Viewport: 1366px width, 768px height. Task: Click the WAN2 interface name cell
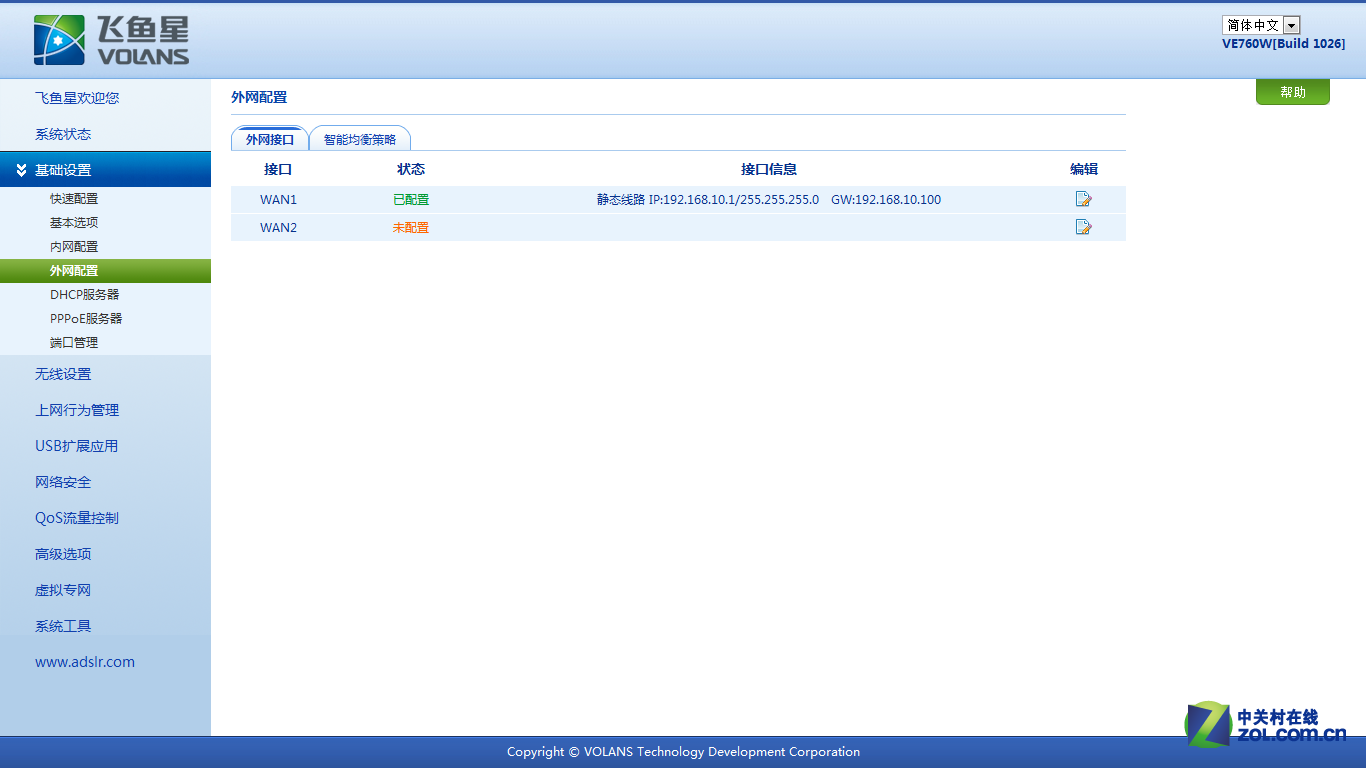click(x=278, y=228)
